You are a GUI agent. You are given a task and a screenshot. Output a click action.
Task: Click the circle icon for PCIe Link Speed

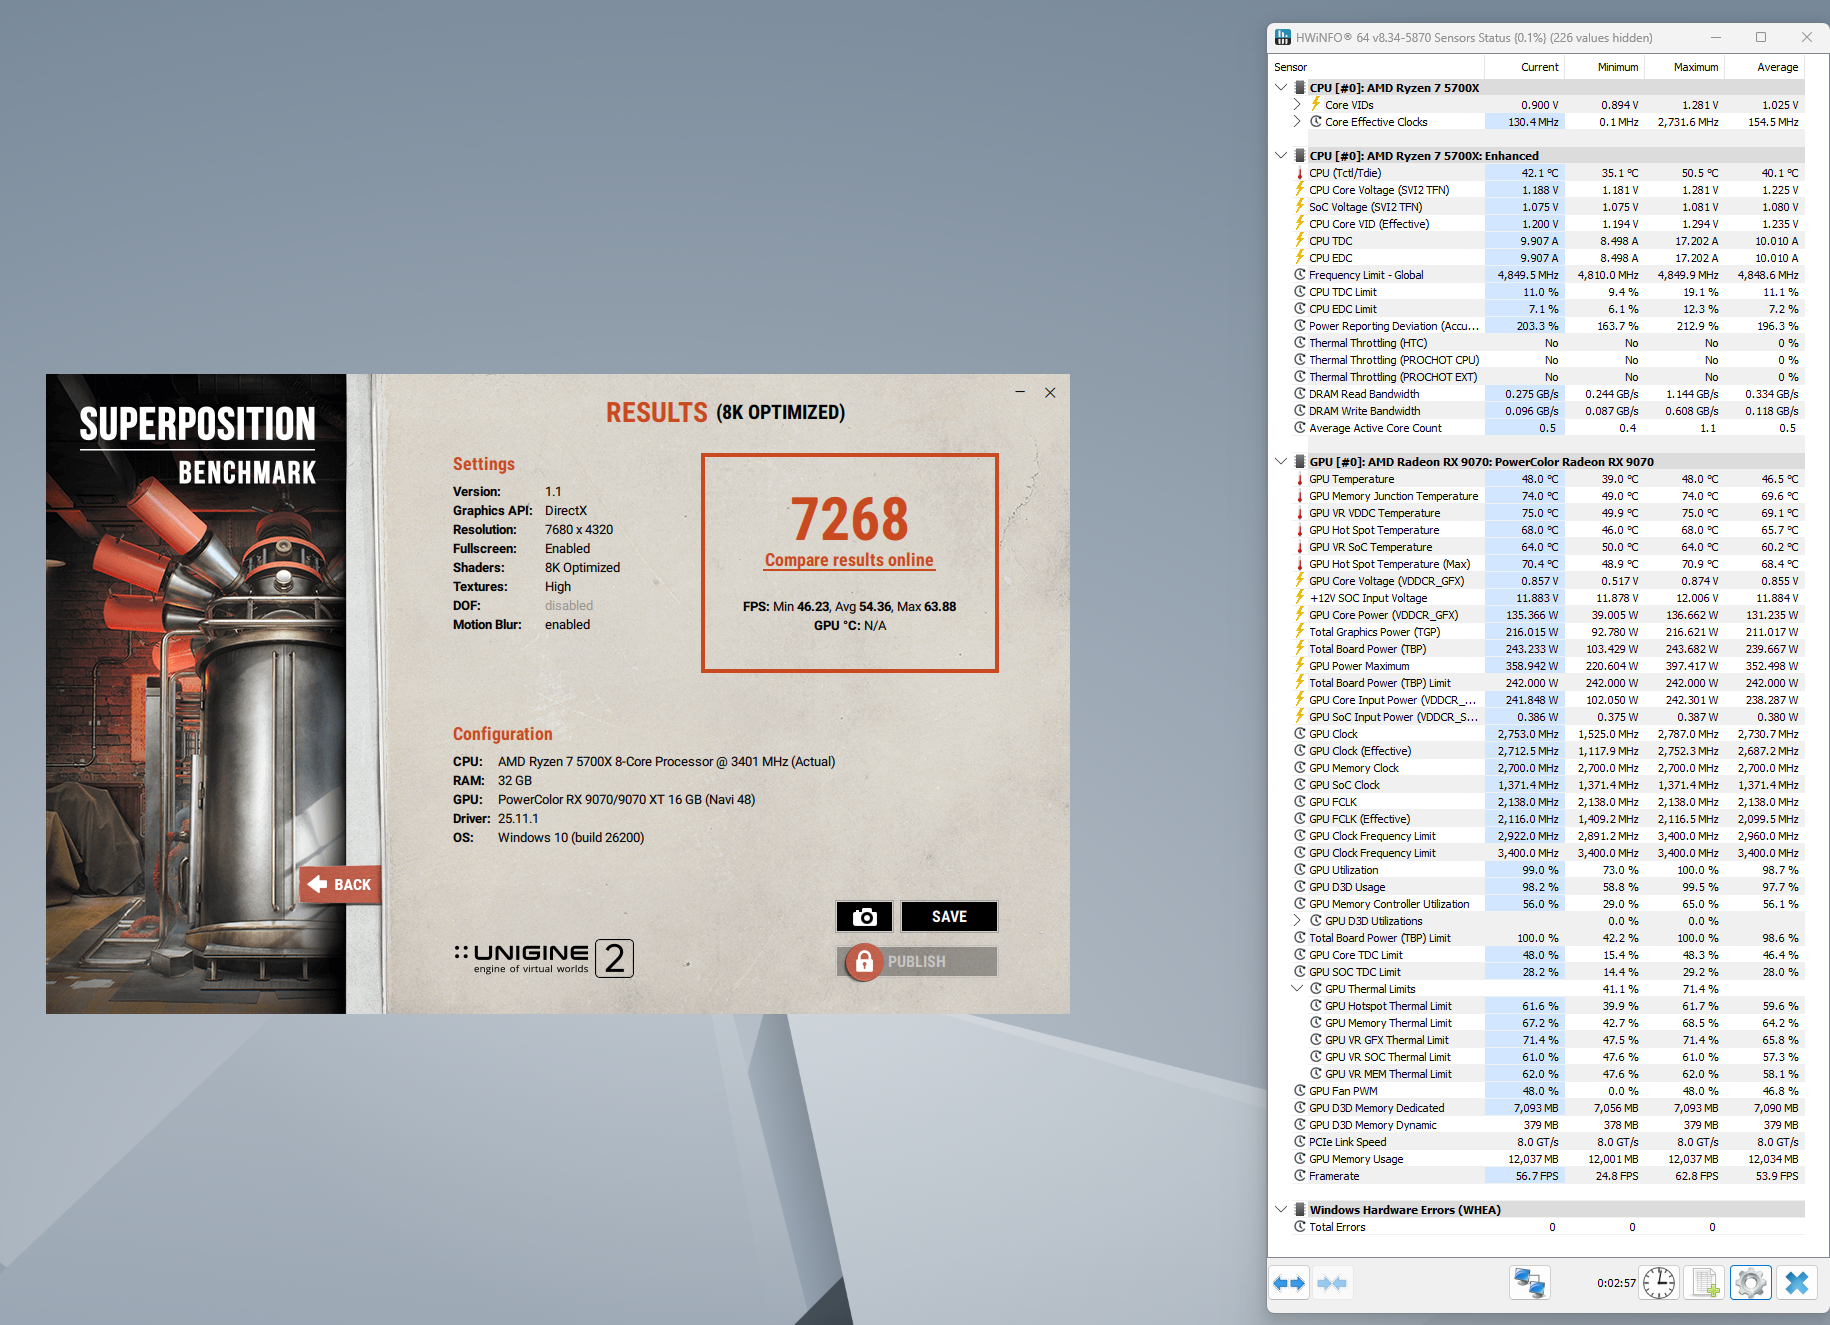(x=1300, y=1142)
